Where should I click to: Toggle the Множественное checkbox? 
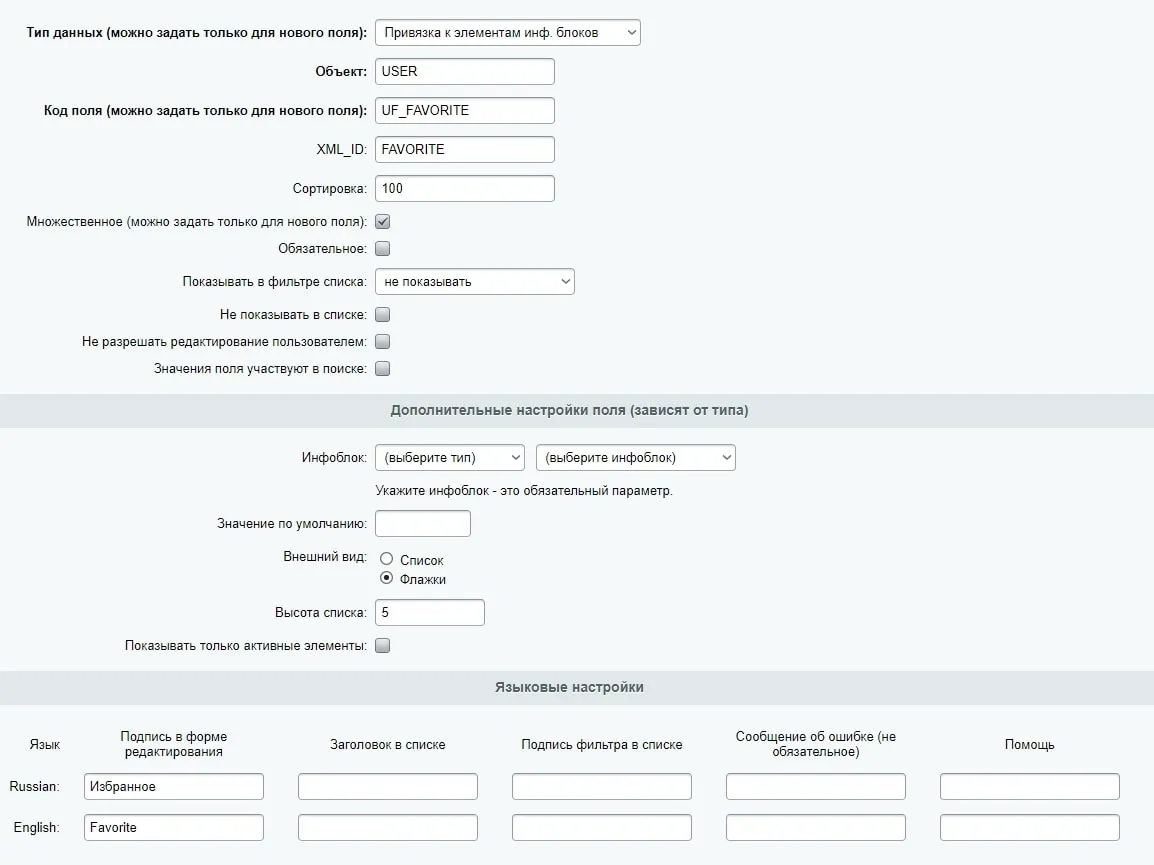[383, 222]
